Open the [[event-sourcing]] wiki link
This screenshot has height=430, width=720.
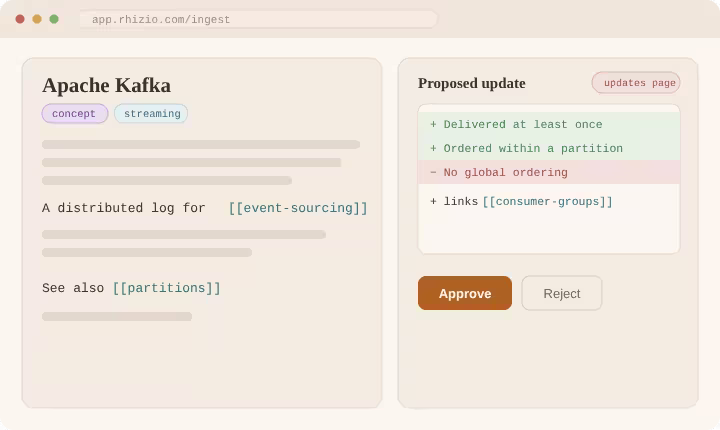pyautogui.click(x=298, y=208)
